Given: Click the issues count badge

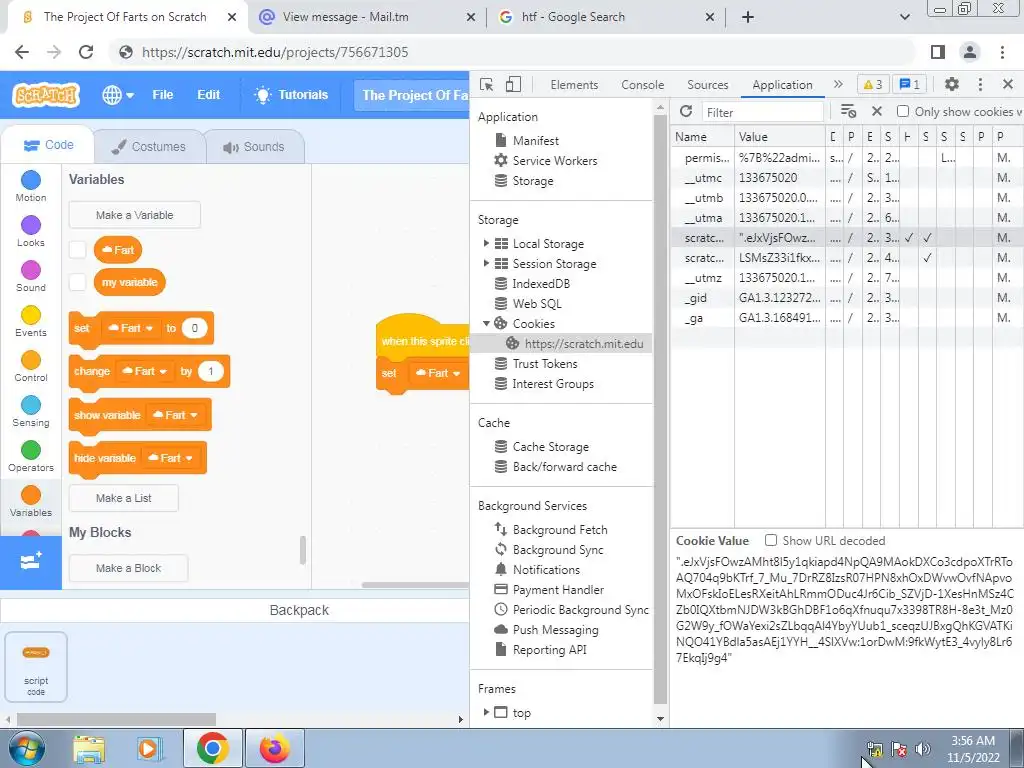Looking at the screenshot, I should [910, 84].
